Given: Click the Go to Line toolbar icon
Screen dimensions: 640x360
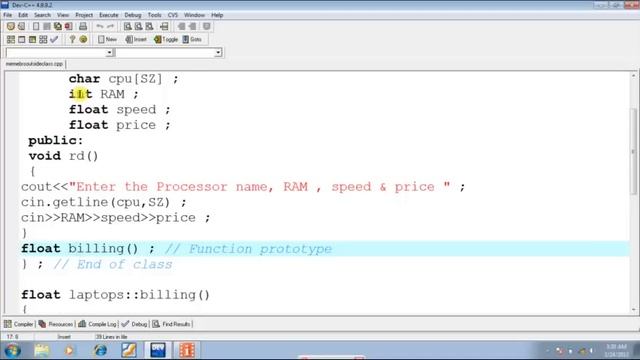Looking at the screenshot, I should [x=164, y=27].
